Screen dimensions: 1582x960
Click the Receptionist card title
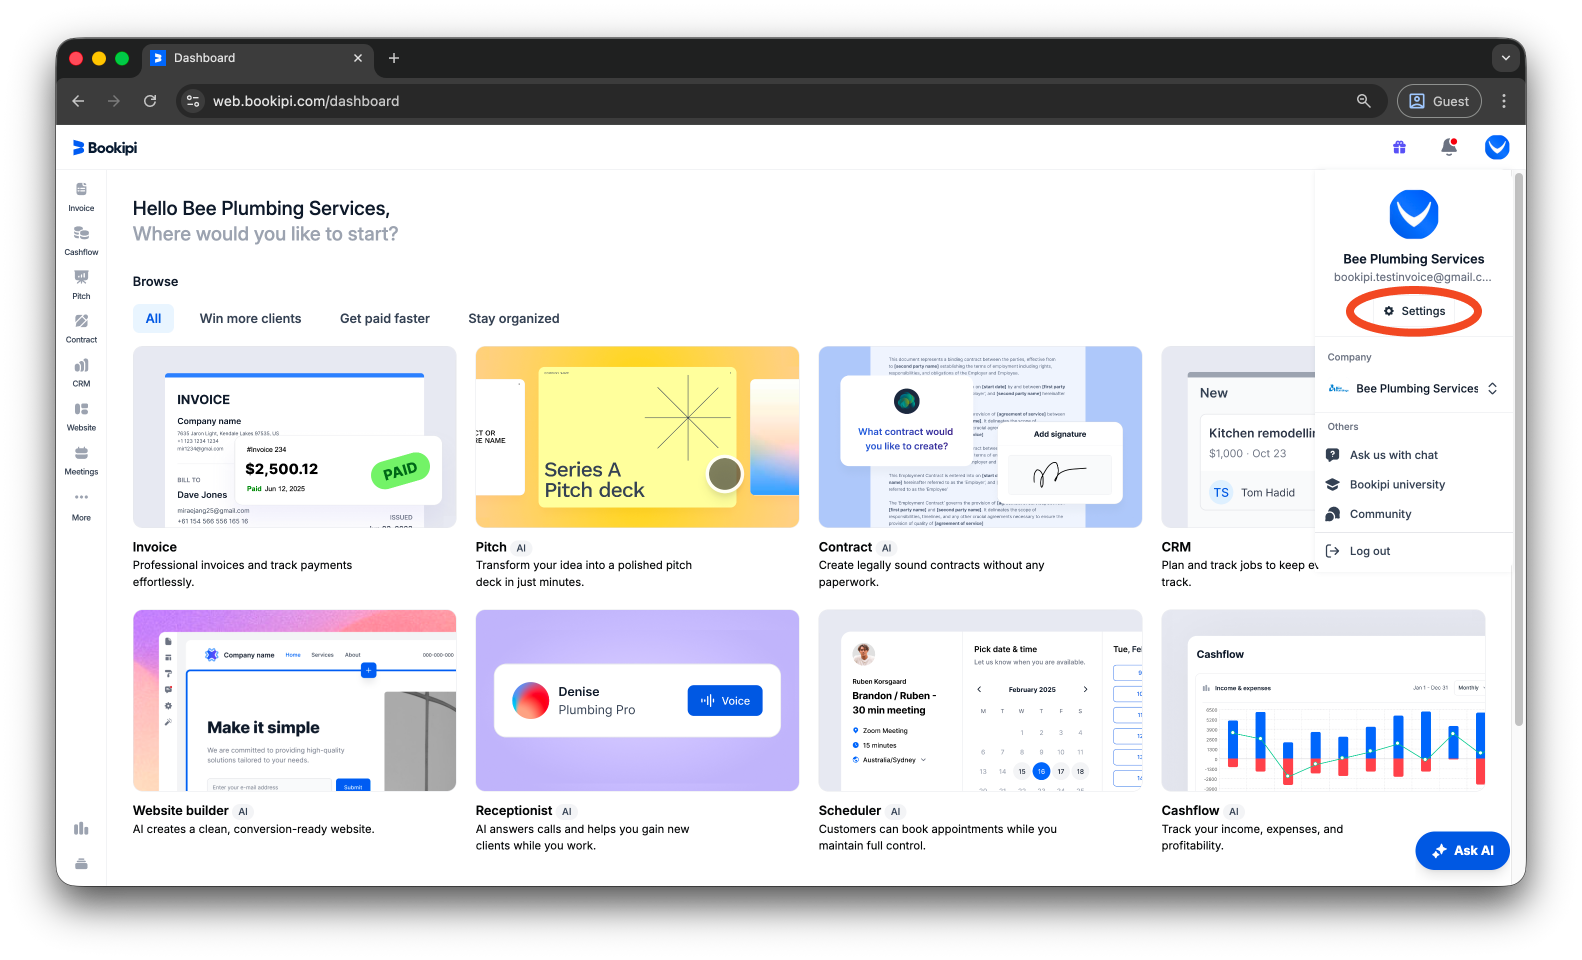coord(514,811)
